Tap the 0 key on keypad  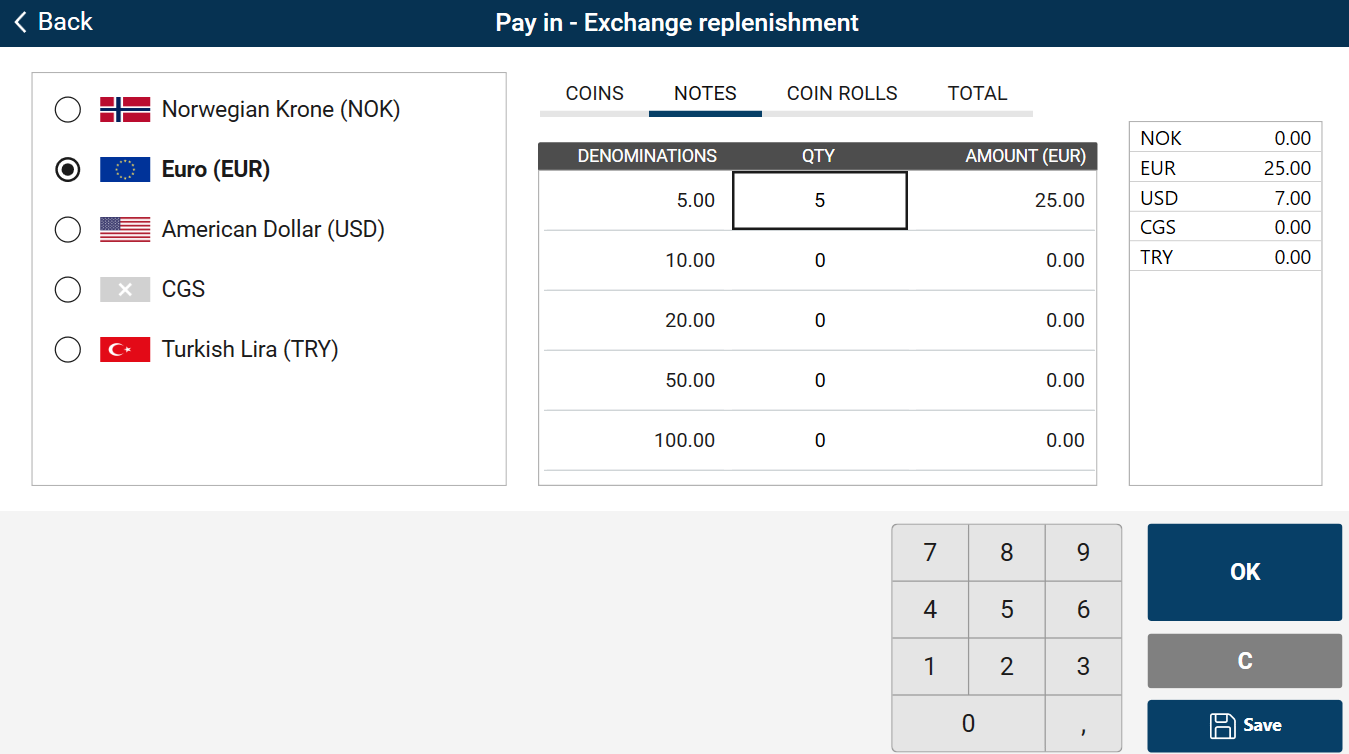coord(968,723)
